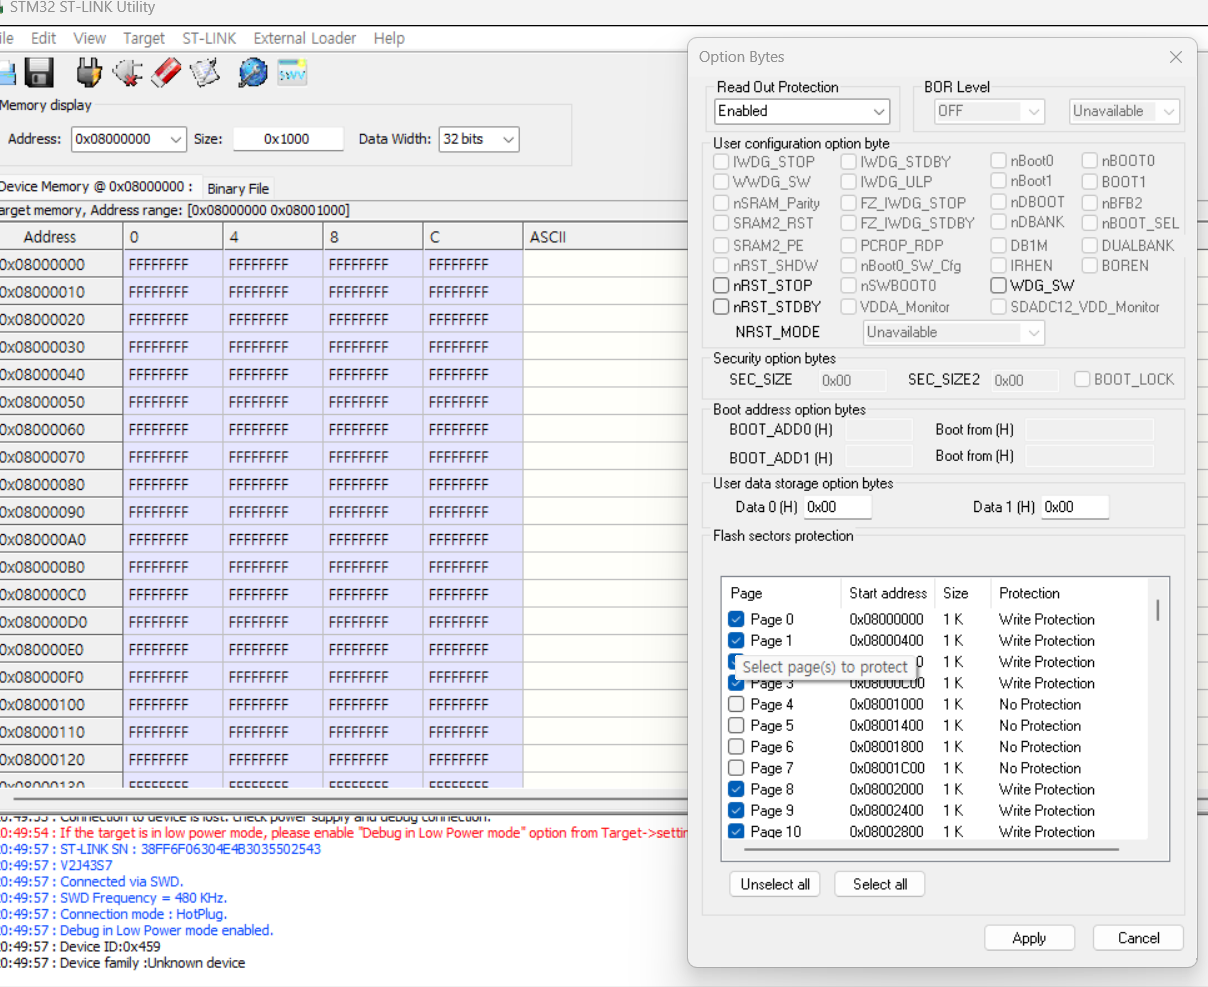Open the Read Out Protection dropdown
The width and height of the screenshot is (1208, 987).
tap(876, 111)
